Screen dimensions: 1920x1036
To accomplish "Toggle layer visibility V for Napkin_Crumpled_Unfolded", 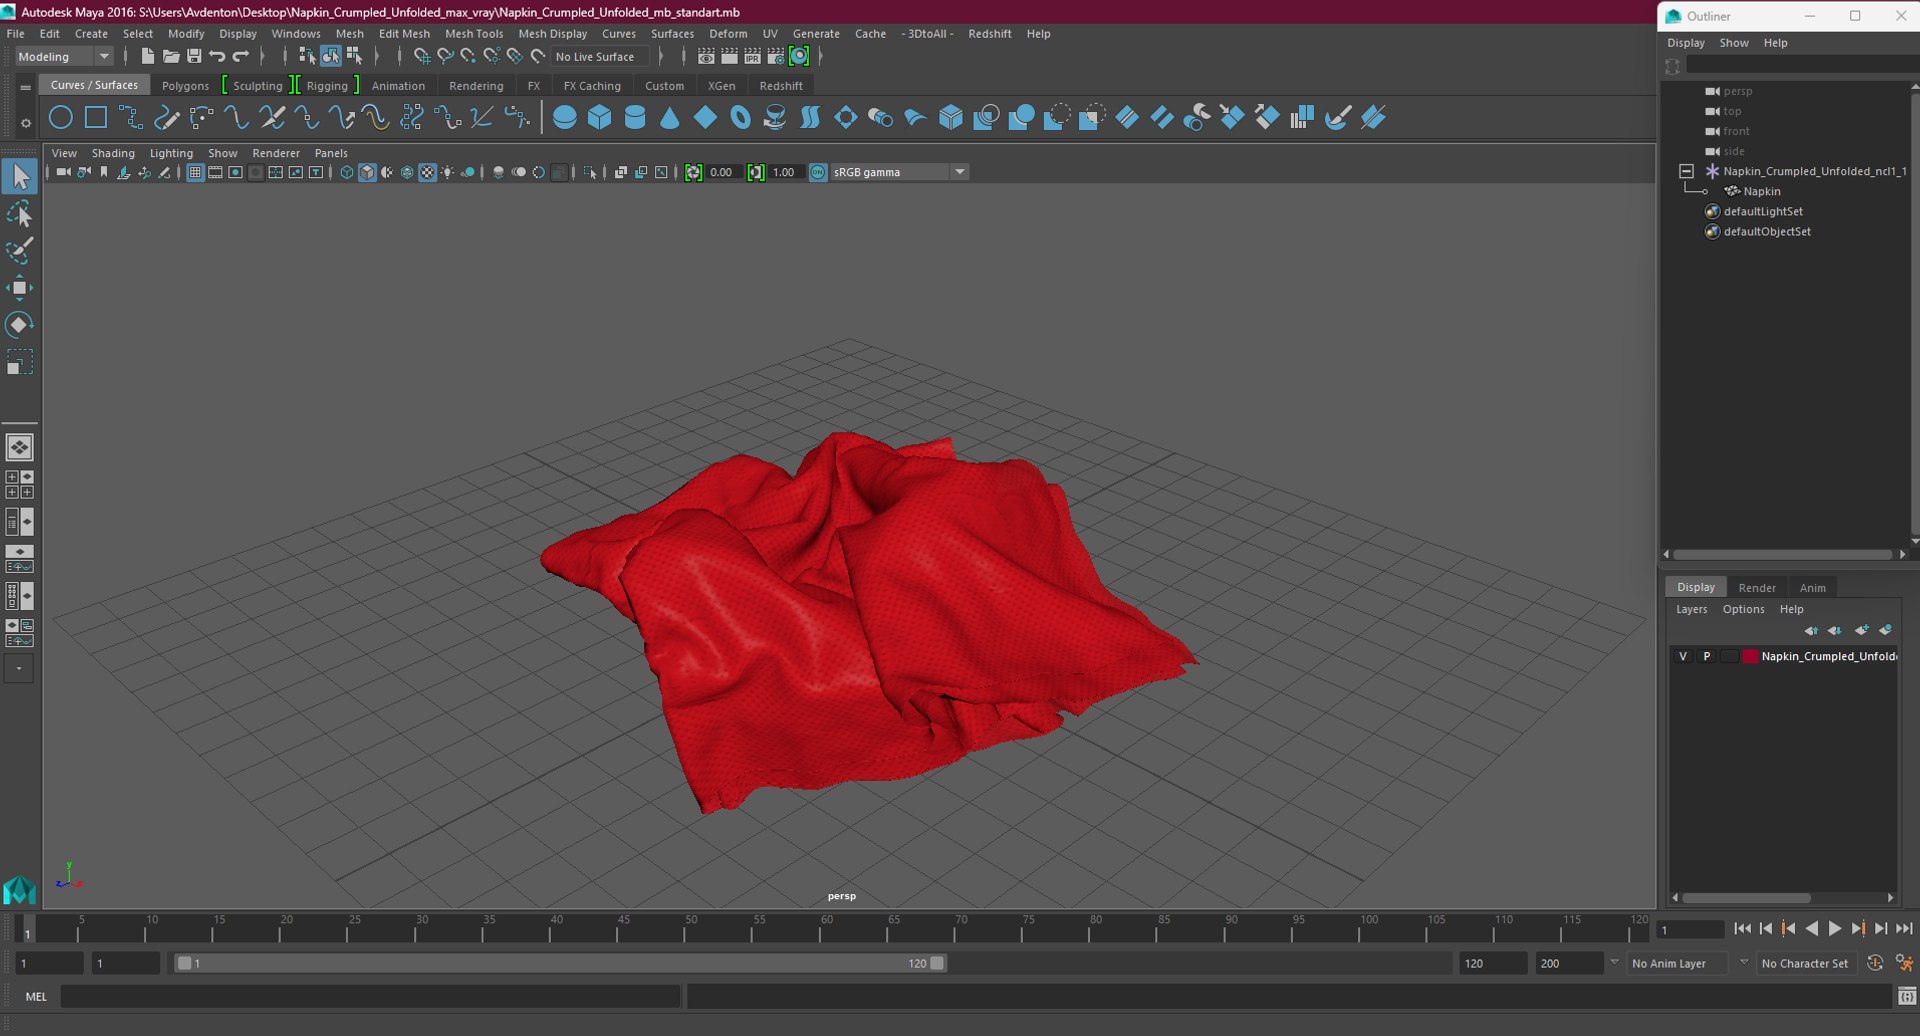I will [1683, 657].
